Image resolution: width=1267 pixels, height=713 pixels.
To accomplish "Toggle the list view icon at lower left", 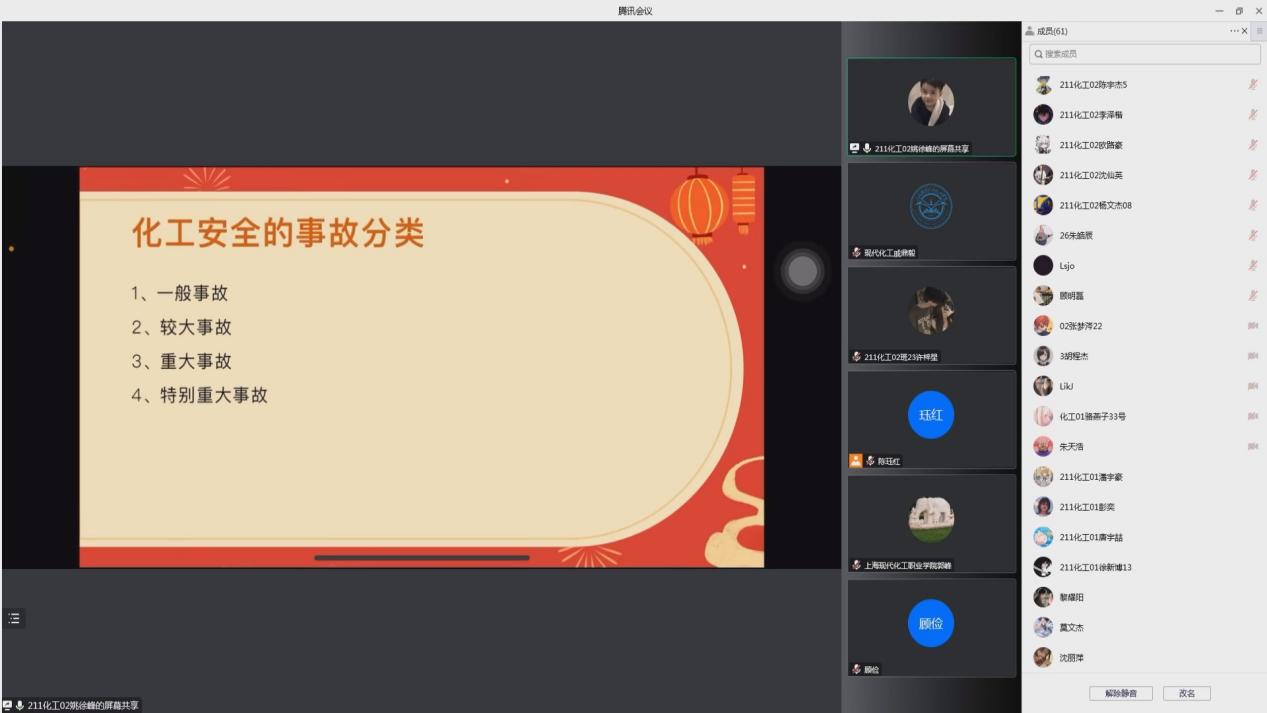I will [x=14, y=619].
